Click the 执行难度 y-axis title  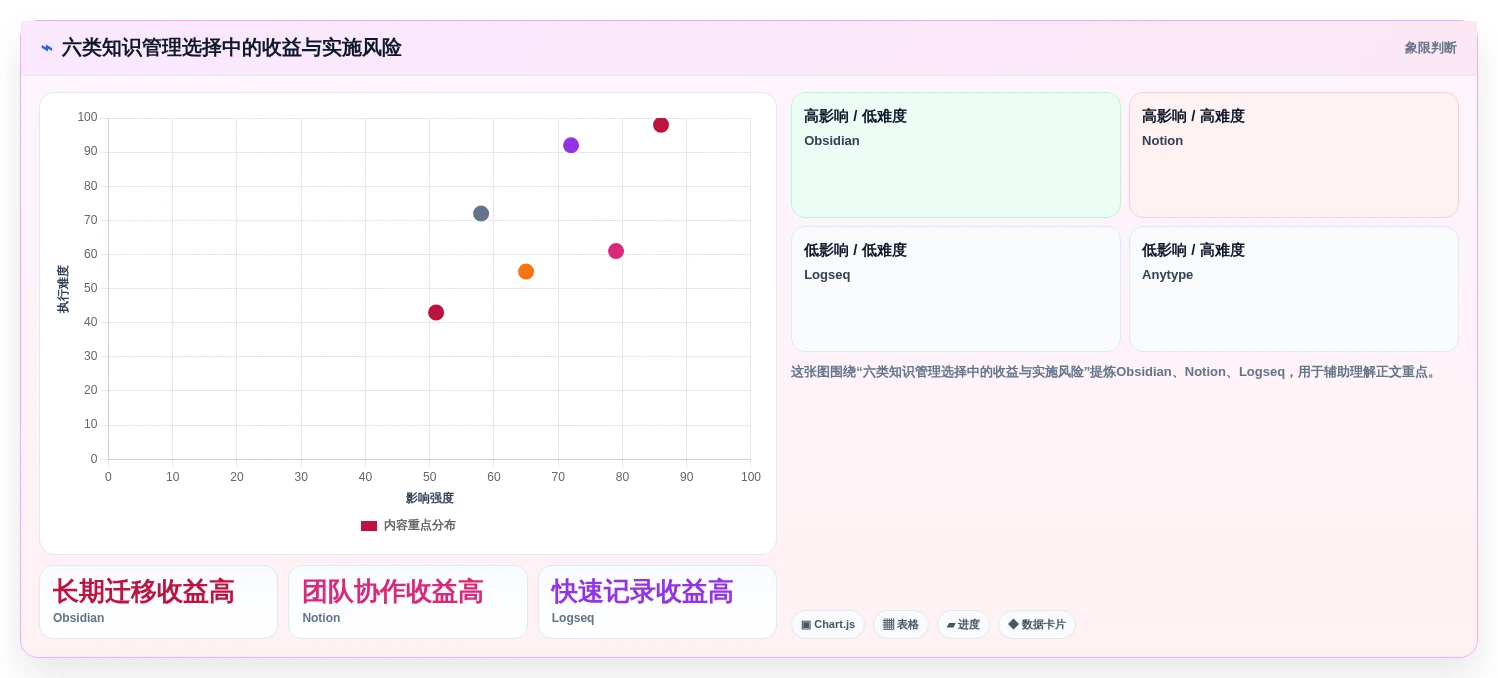[63, 289]
